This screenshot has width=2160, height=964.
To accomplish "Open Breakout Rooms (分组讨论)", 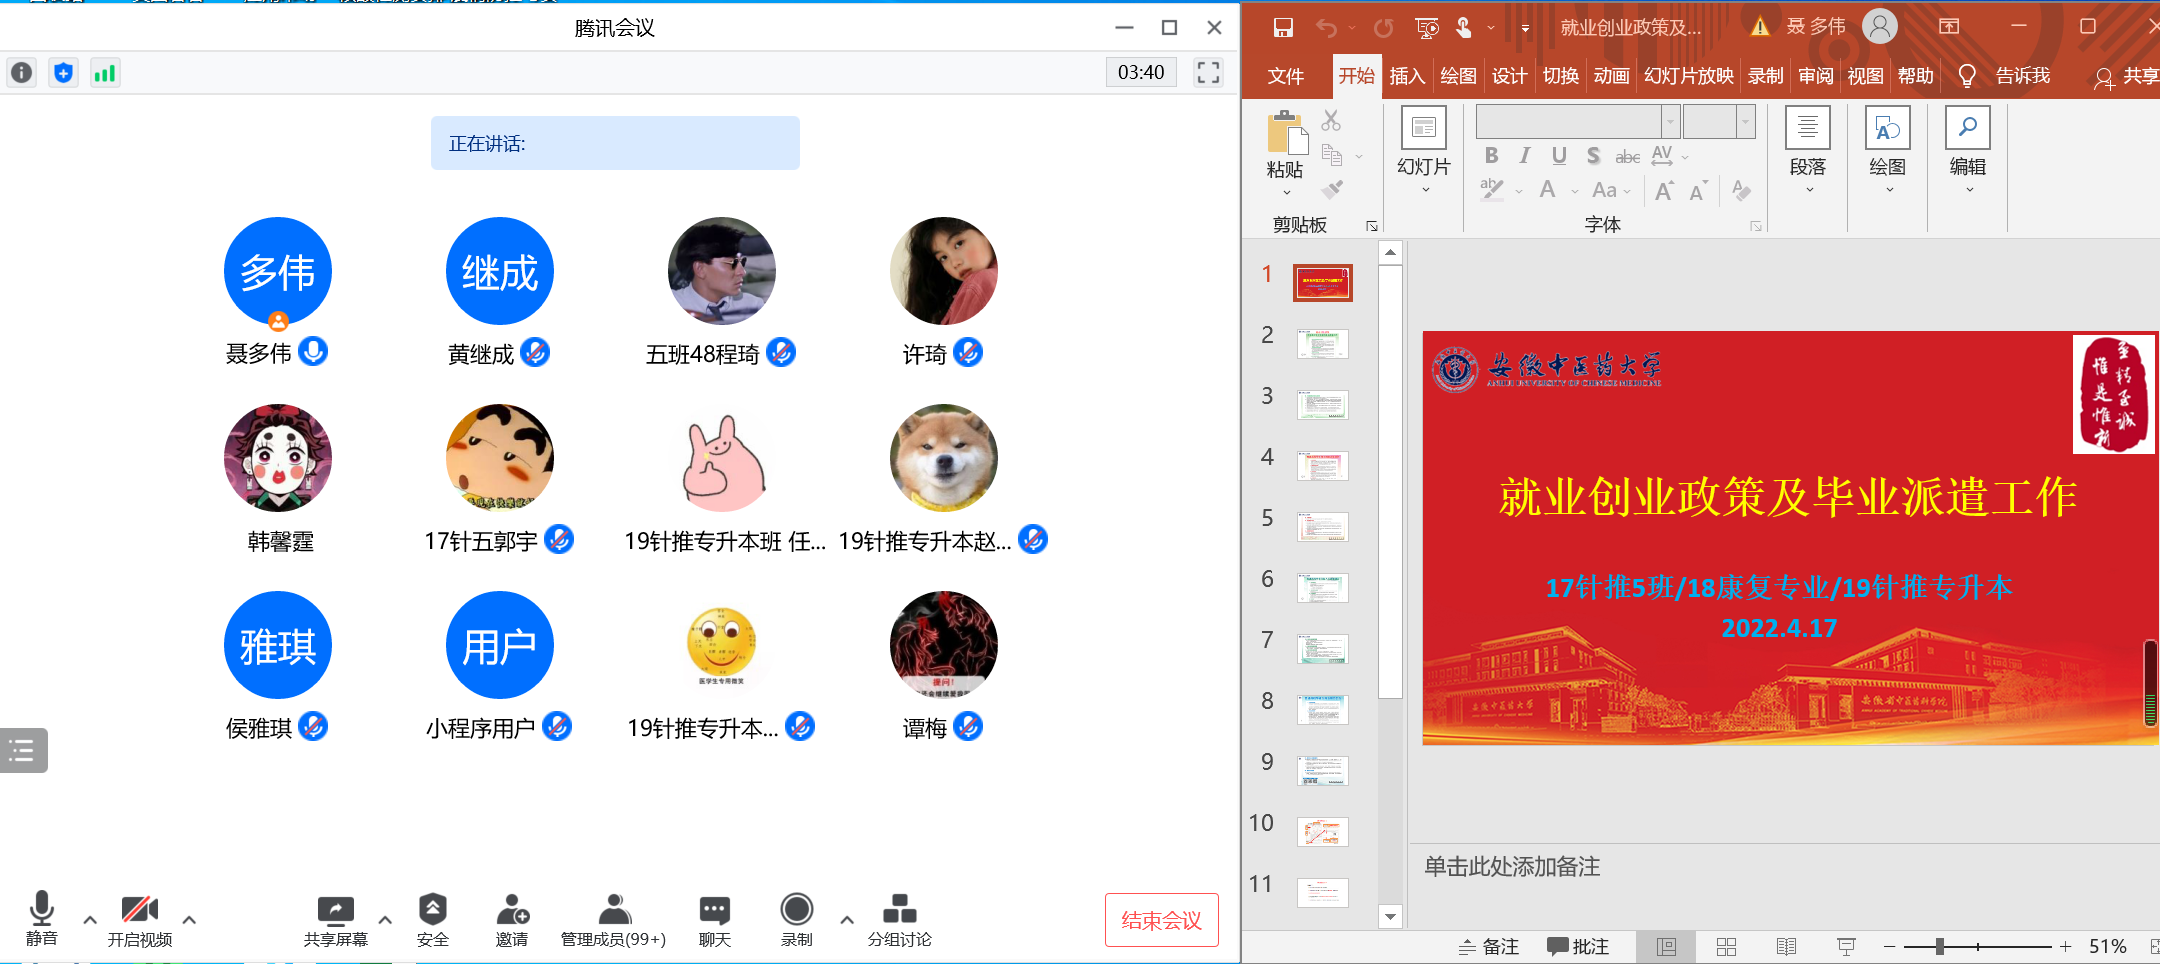I will [899, 919].
